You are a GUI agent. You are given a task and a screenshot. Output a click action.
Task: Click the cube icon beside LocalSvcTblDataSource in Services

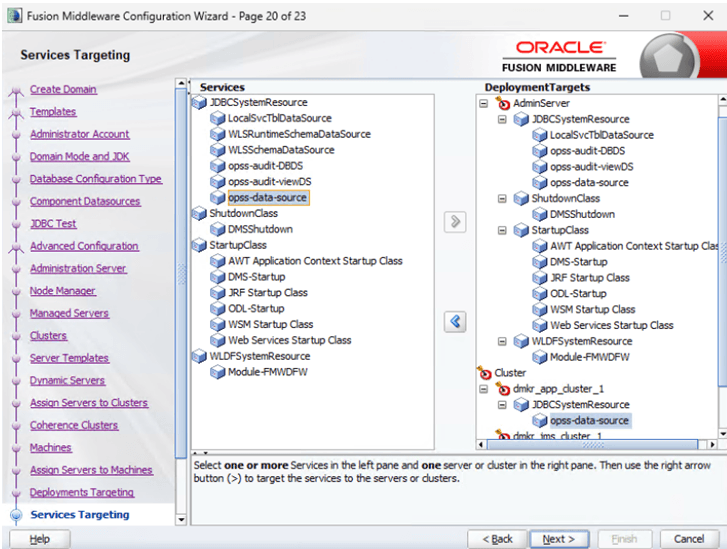coord(217,119)
